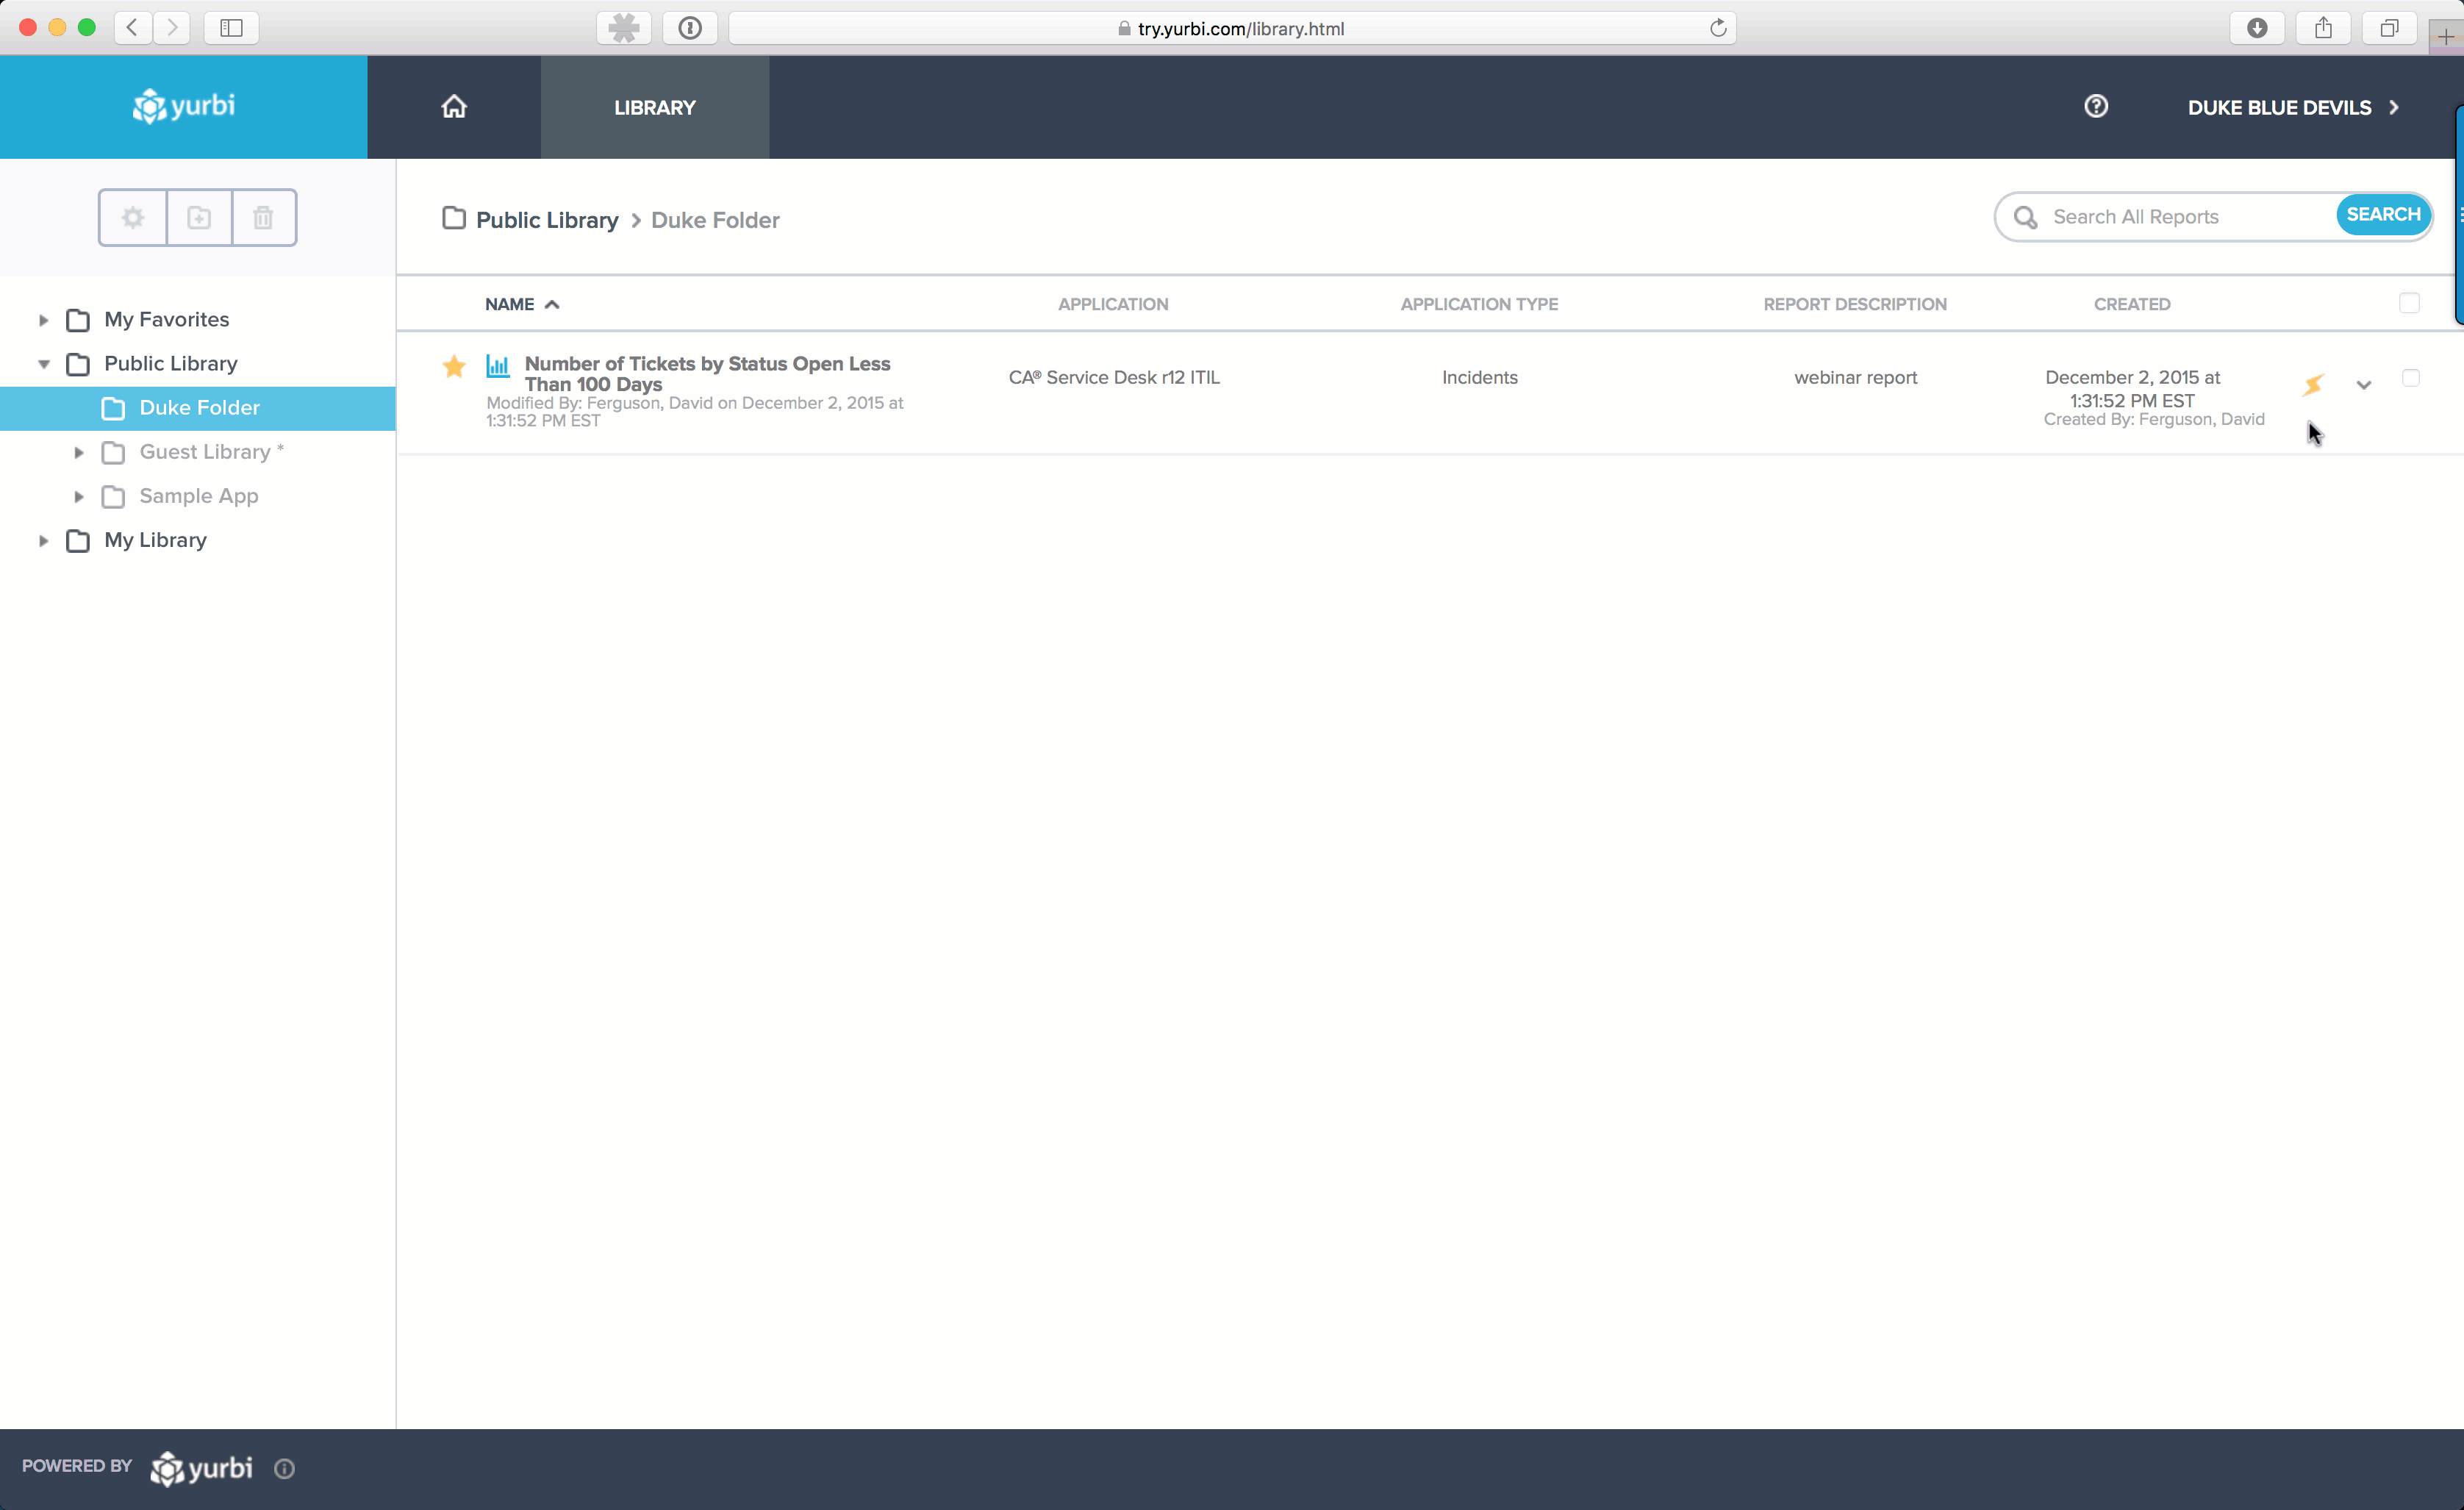Screen dimensions: 2464x1510
Task: Expand the Guest Library folder
Action: click(79, 452)
